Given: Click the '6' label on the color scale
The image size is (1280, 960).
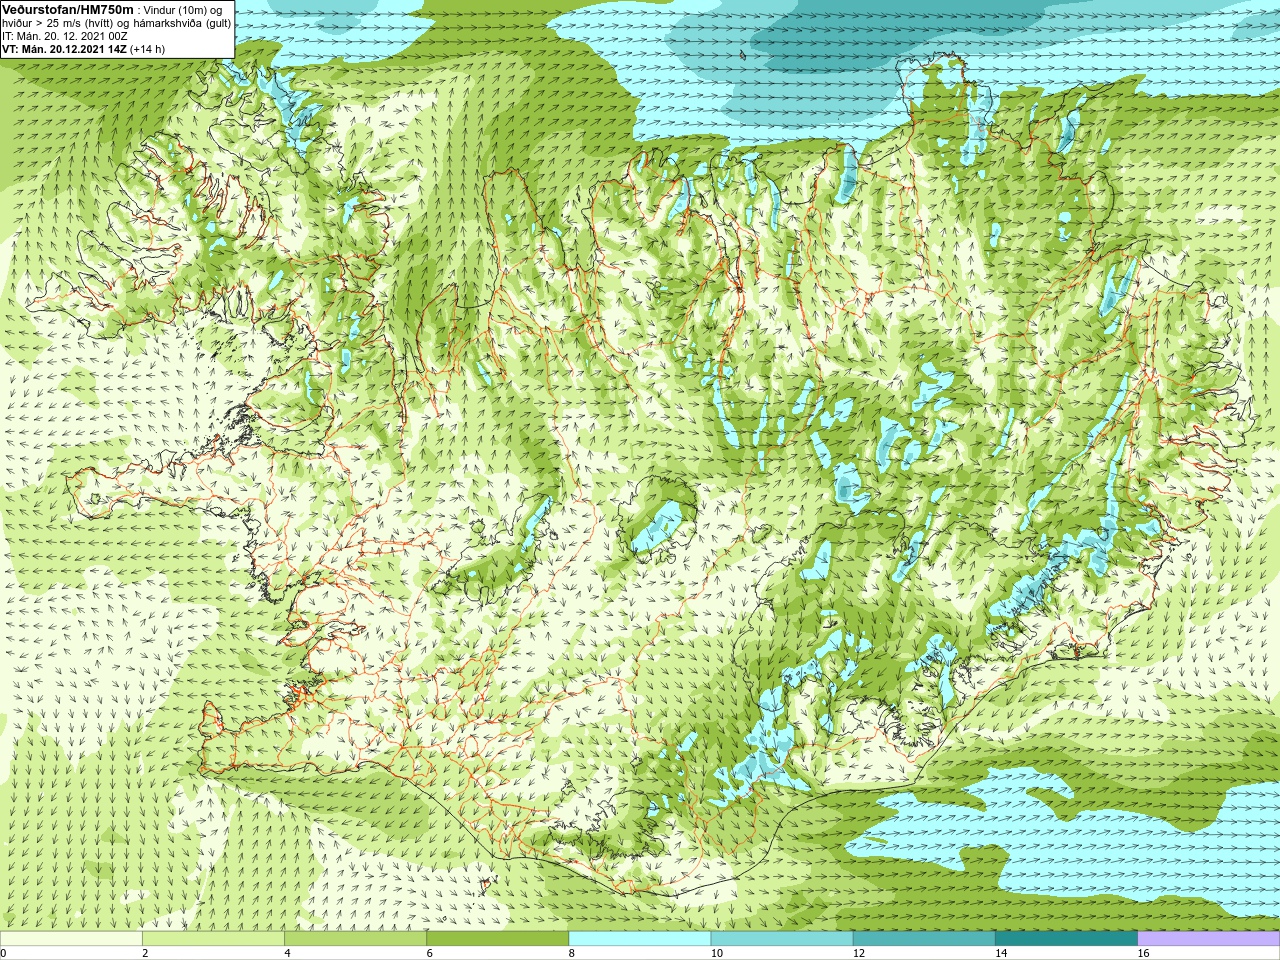Looking at the screenshot, I should click(430, 953).
